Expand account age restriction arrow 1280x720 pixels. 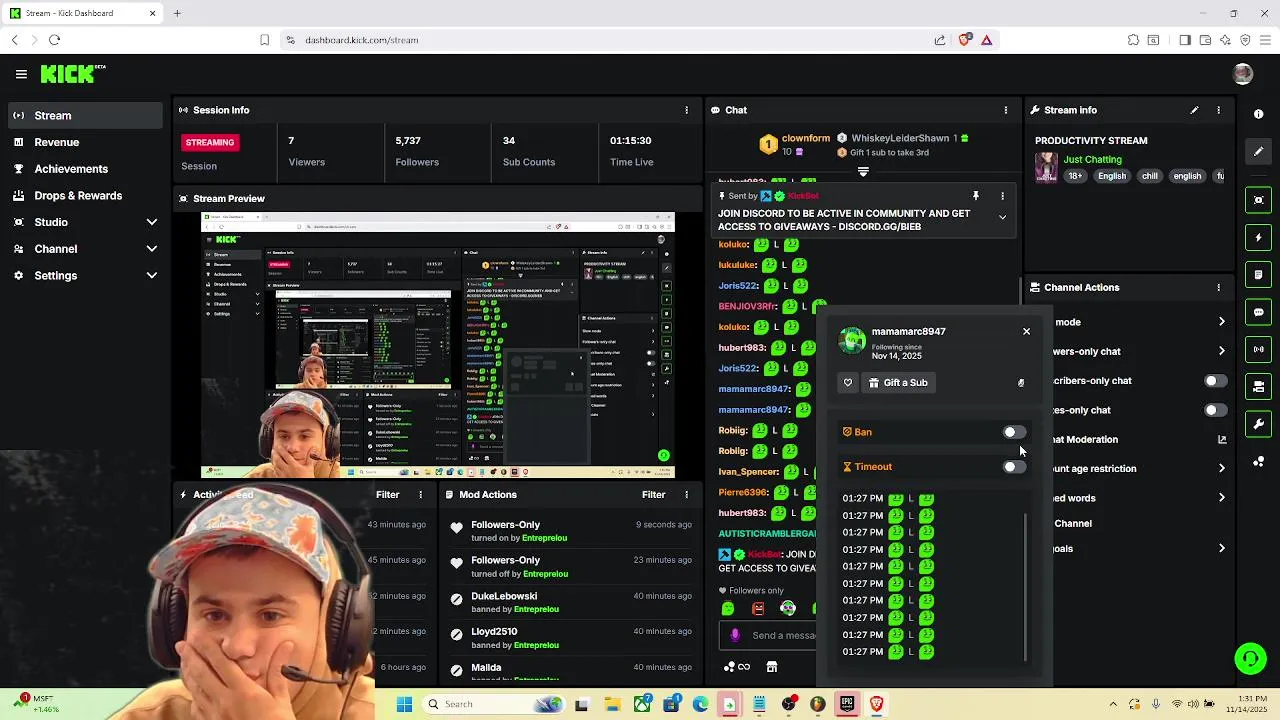click(1221, 468)
